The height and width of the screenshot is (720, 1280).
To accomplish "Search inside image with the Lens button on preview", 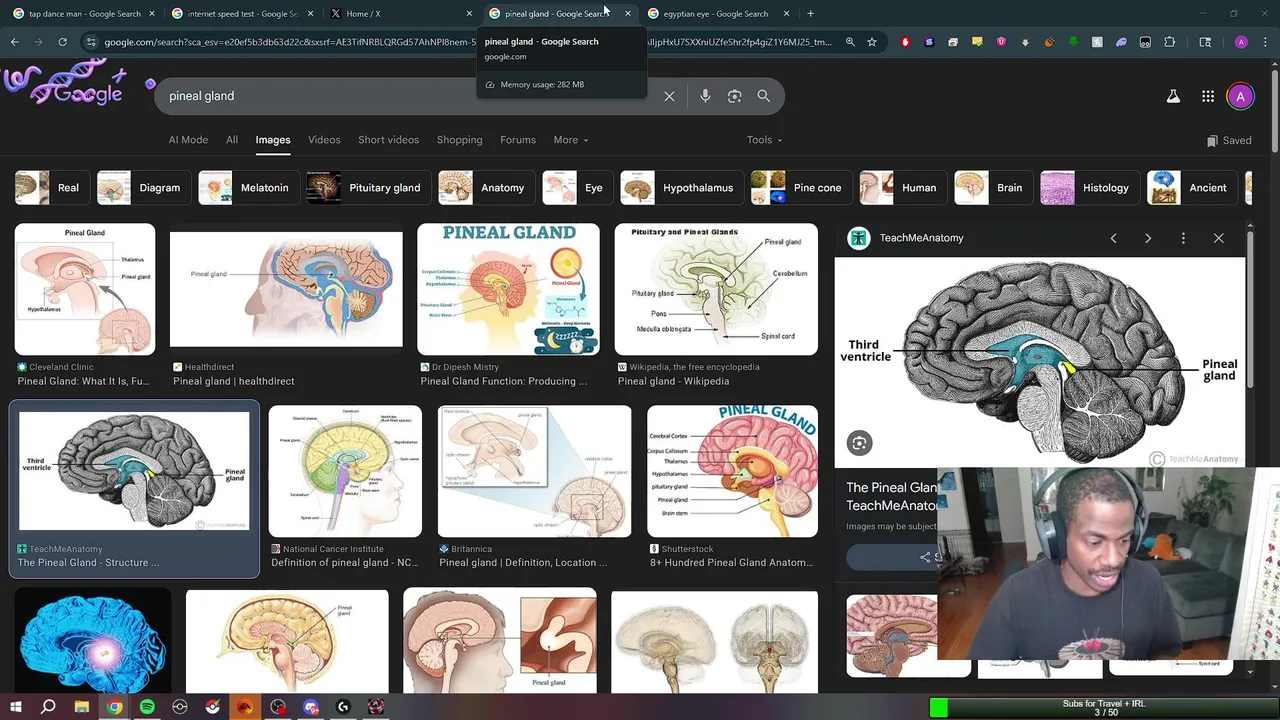I will (859, 443).
